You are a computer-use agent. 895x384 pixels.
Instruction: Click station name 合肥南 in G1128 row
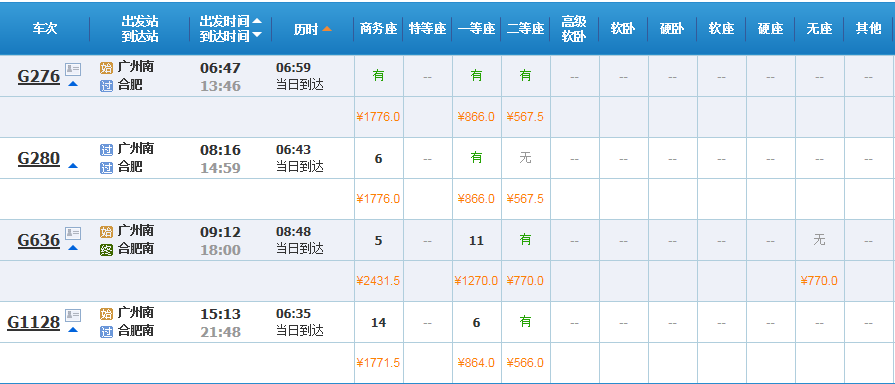point(136,331)
